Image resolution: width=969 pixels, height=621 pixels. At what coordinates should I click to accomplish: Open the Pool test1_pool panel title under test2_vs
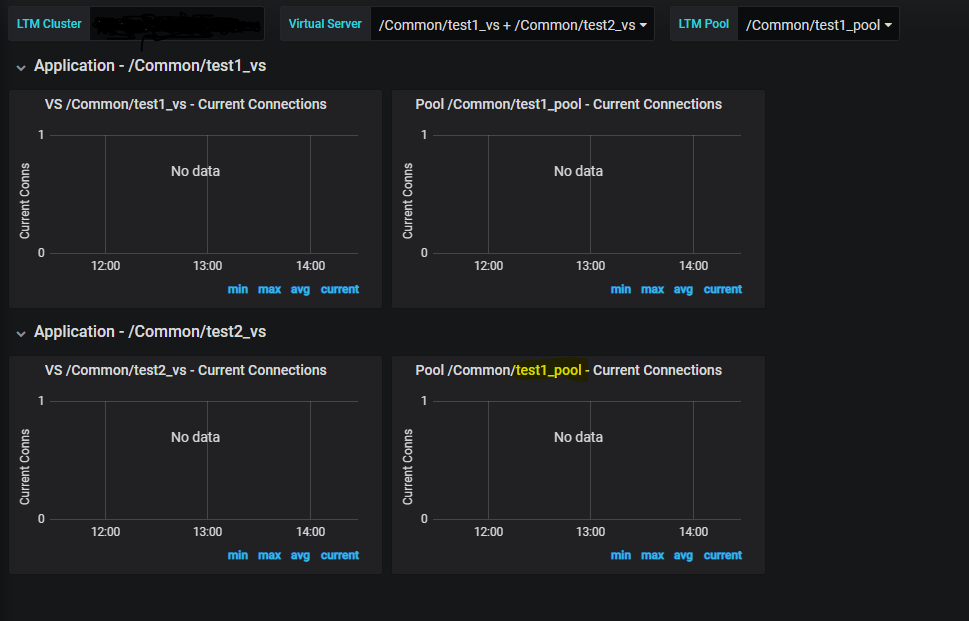569,370
